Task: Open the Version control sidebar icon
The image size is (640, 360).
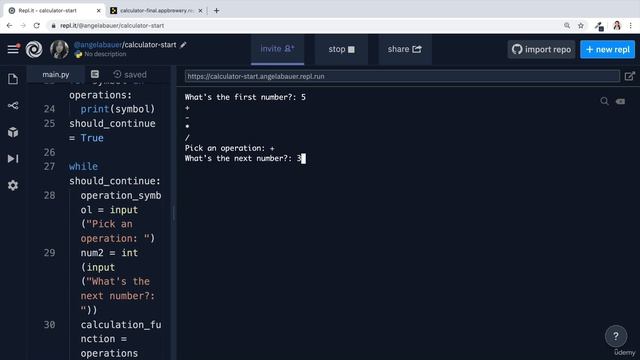Action: pos(13,106)
